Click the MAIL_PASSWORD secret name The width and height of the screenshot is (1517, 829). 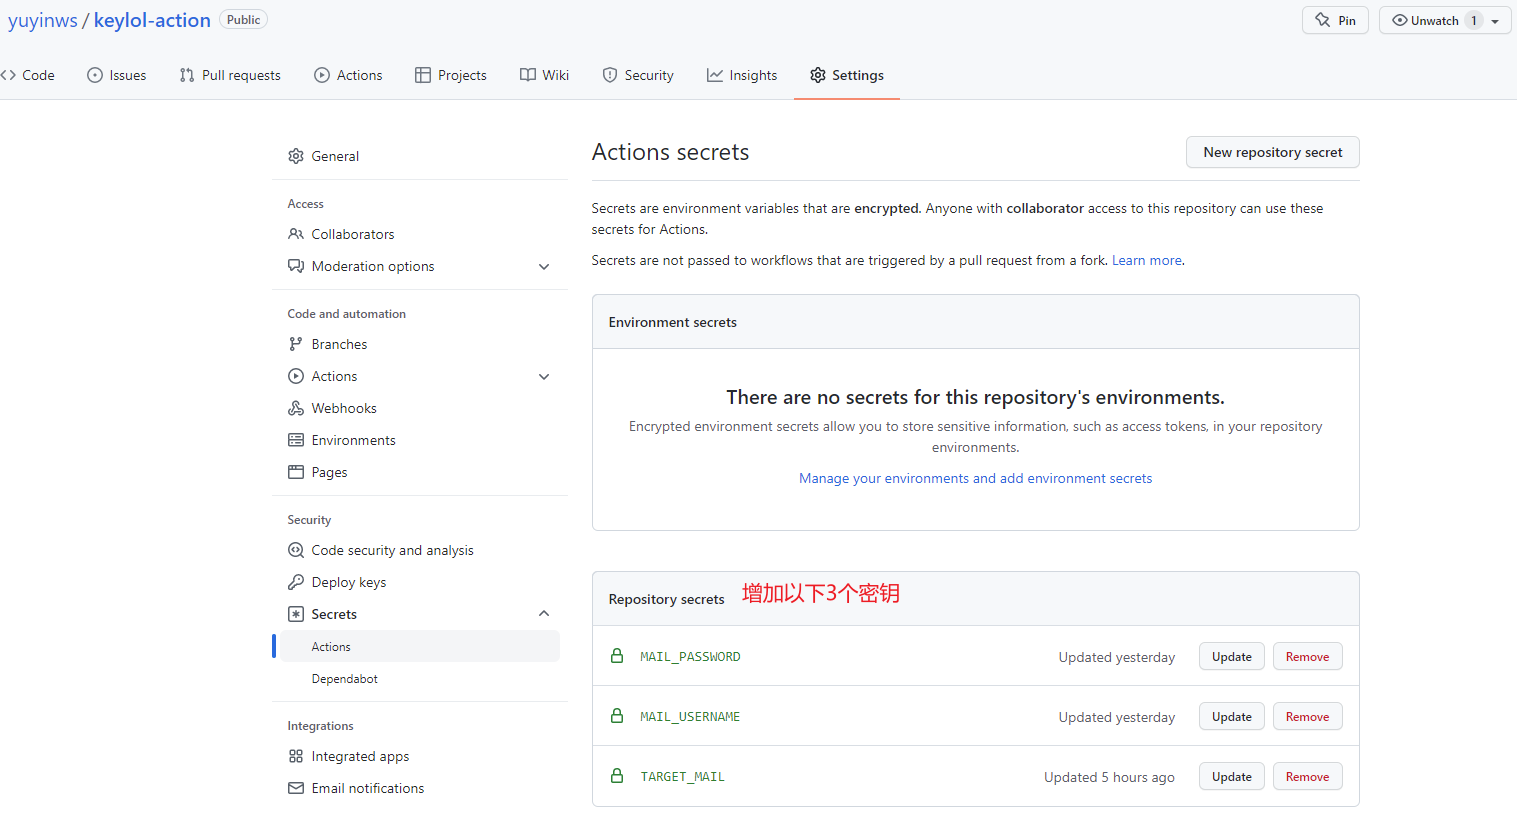click(x=690, y=657)
